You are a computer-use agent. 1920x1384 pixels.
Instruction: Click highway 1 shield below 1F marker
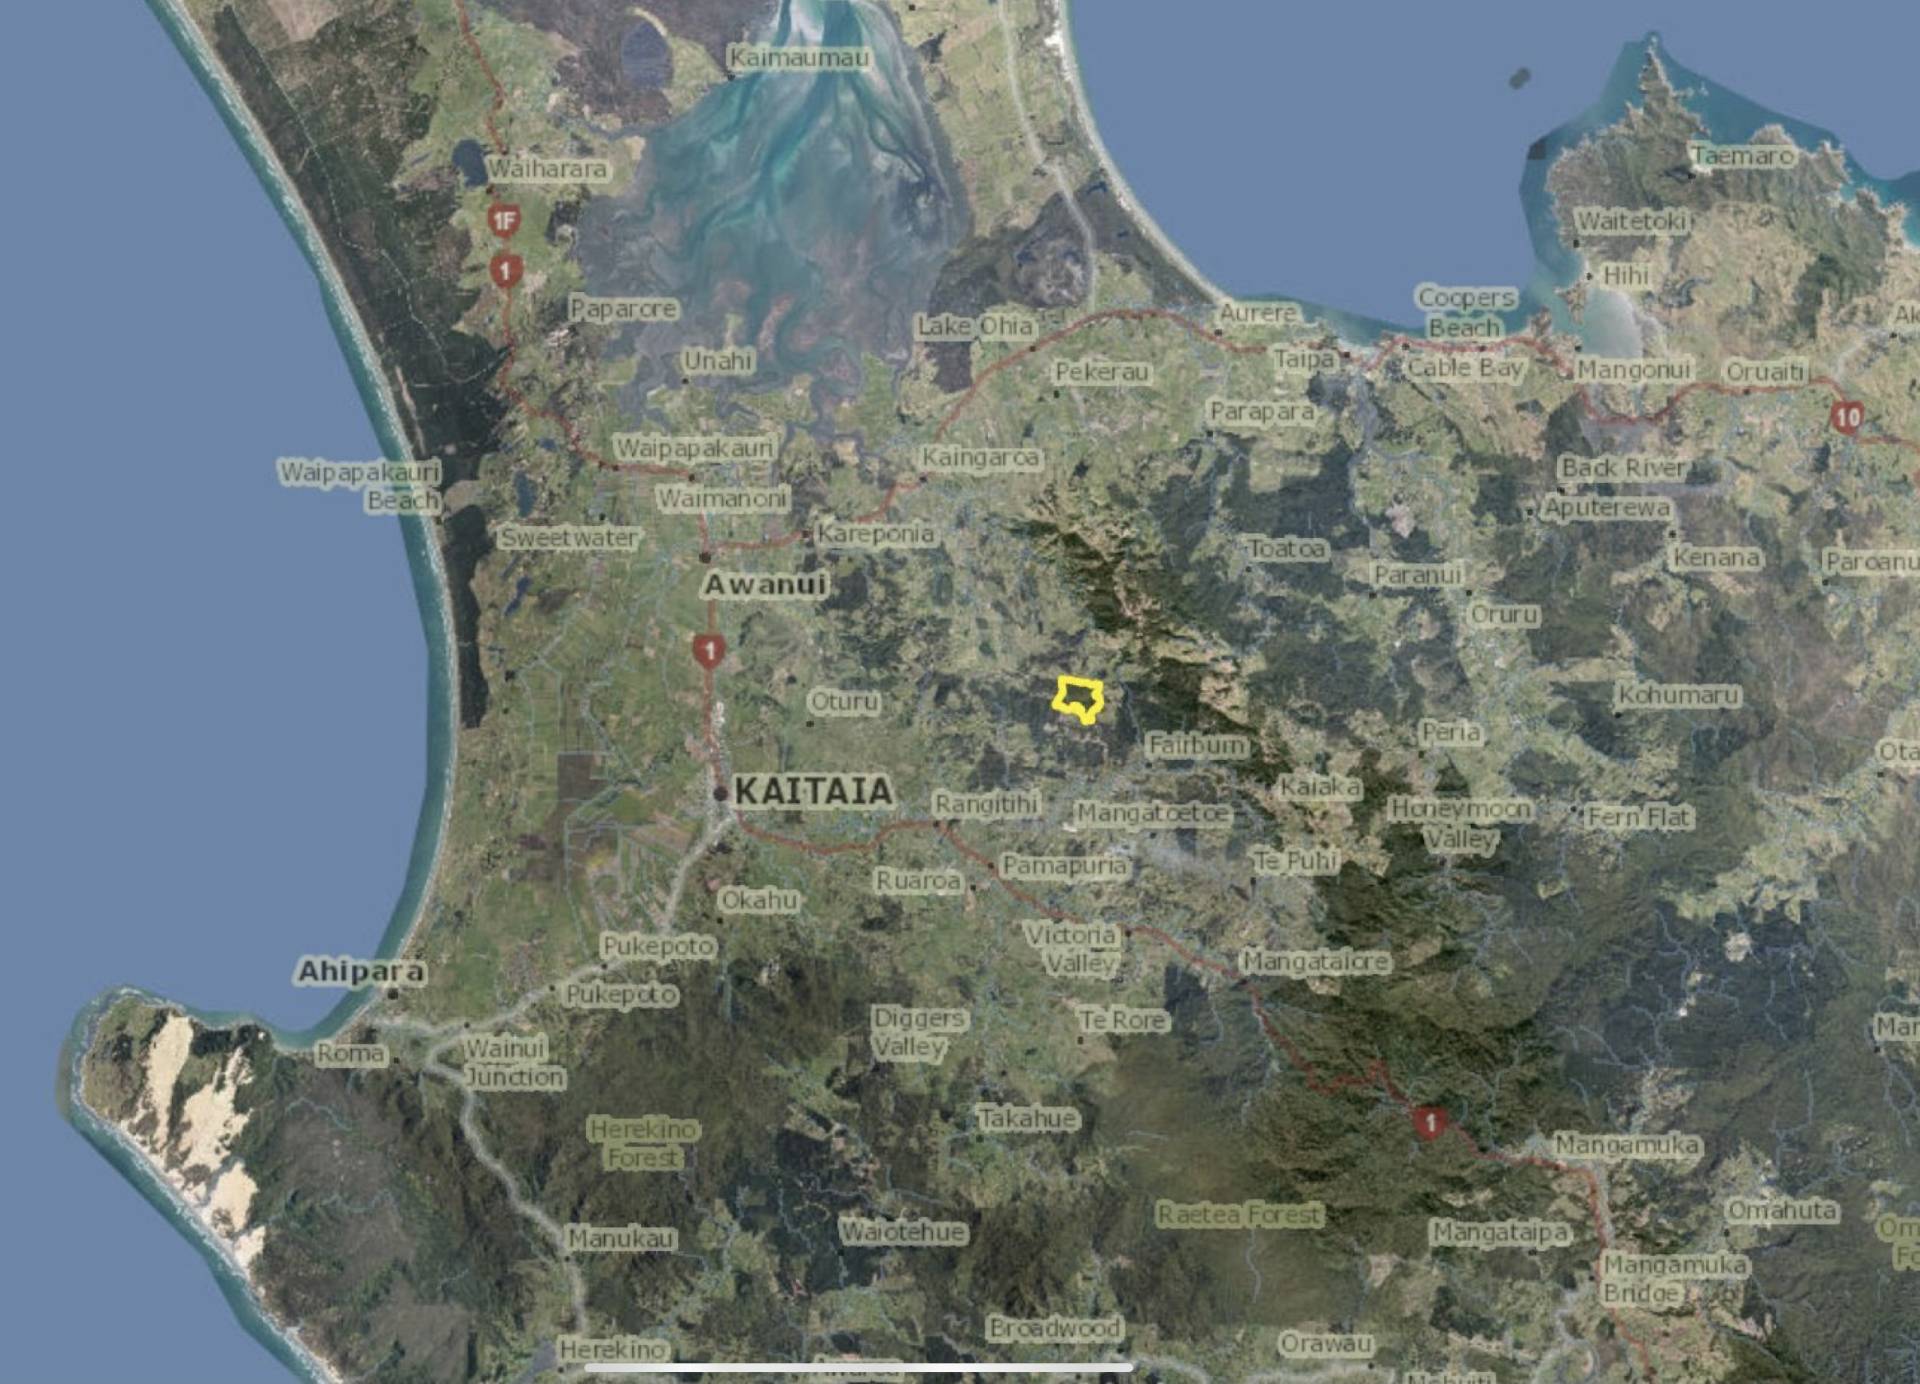(506, 270)
